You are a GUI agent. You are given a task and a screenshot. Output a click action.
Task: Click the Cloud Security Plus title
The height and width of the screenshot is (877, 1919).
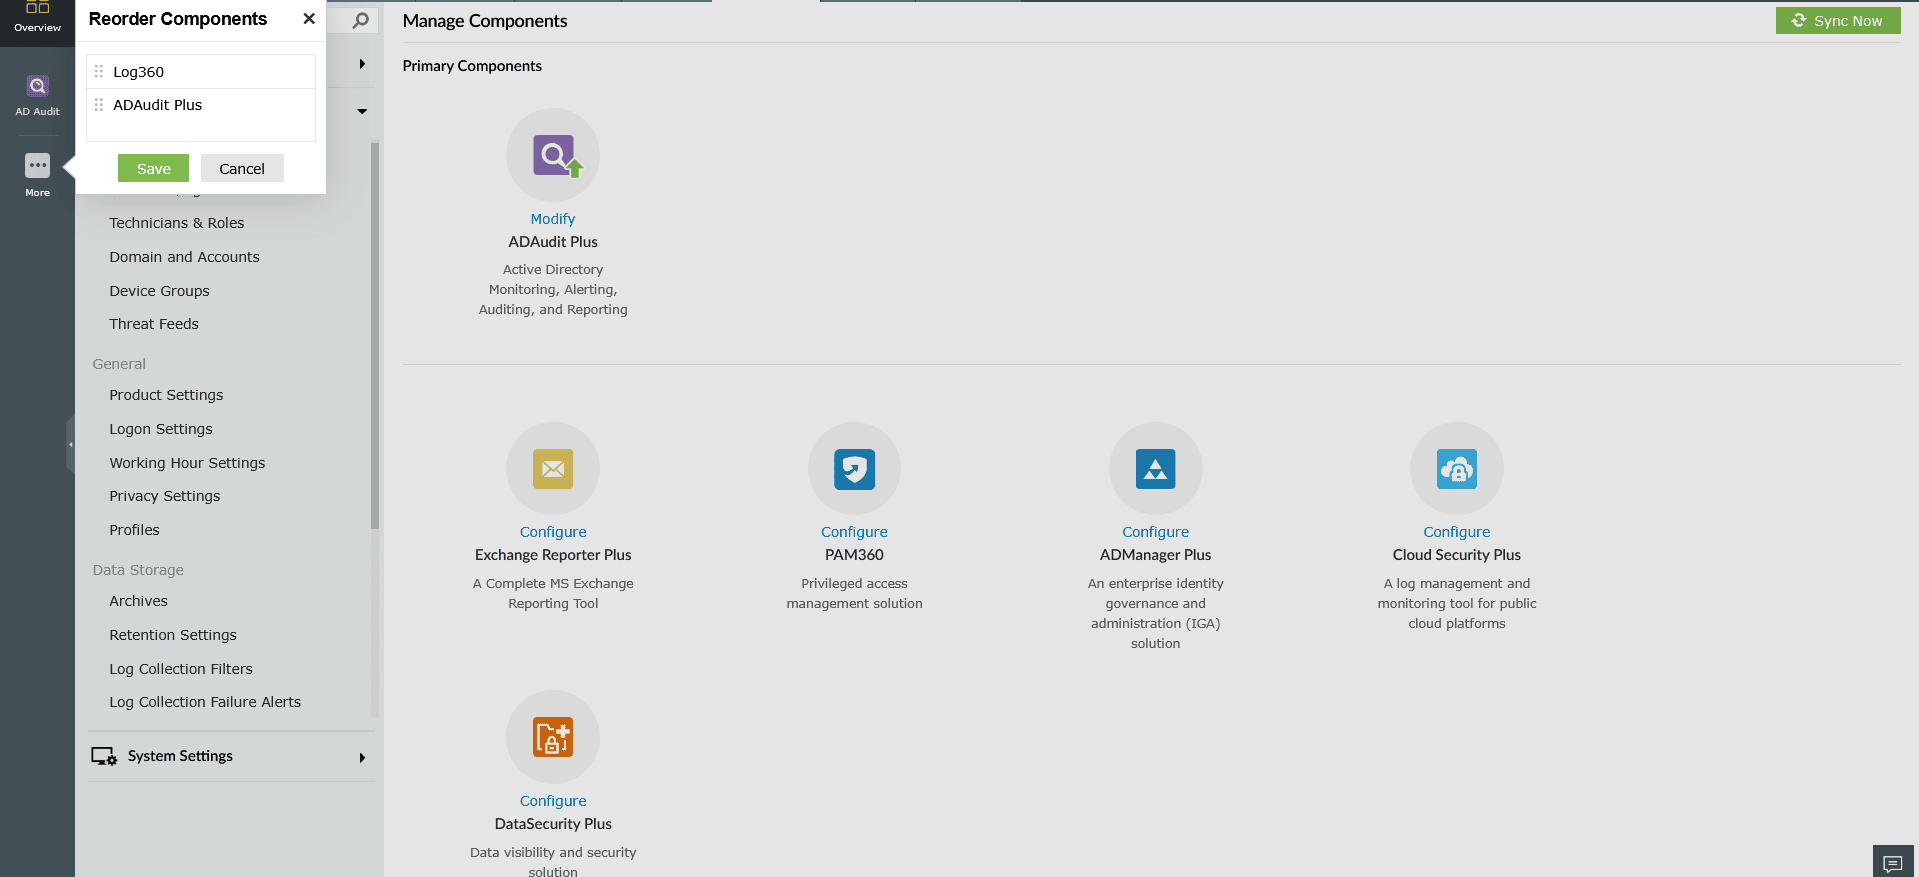(1456, 555)
